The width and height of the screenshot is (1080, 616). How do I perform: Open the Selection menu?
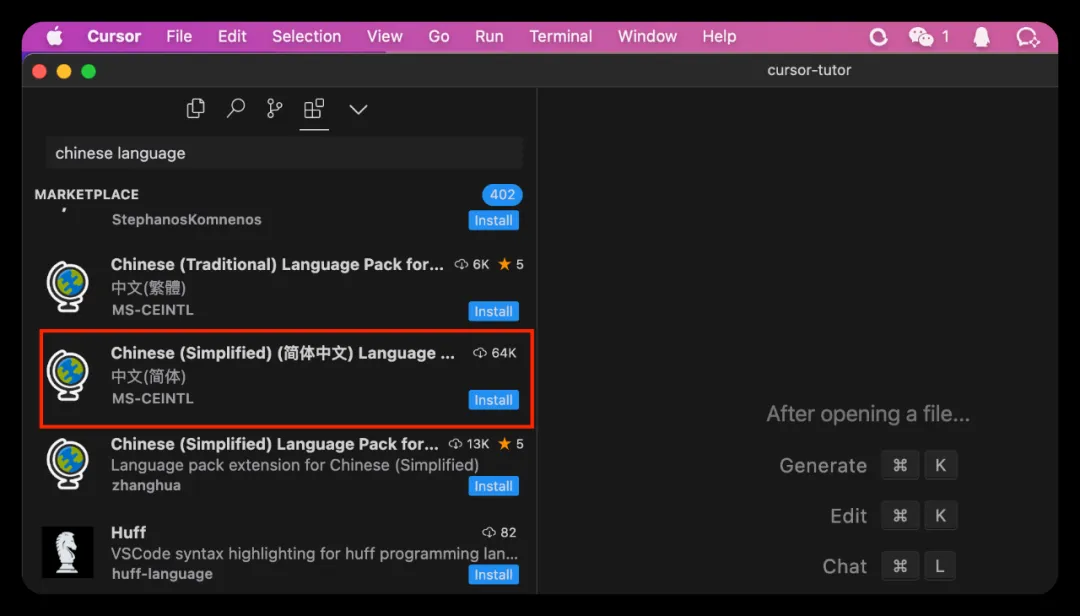pos(307,37)
